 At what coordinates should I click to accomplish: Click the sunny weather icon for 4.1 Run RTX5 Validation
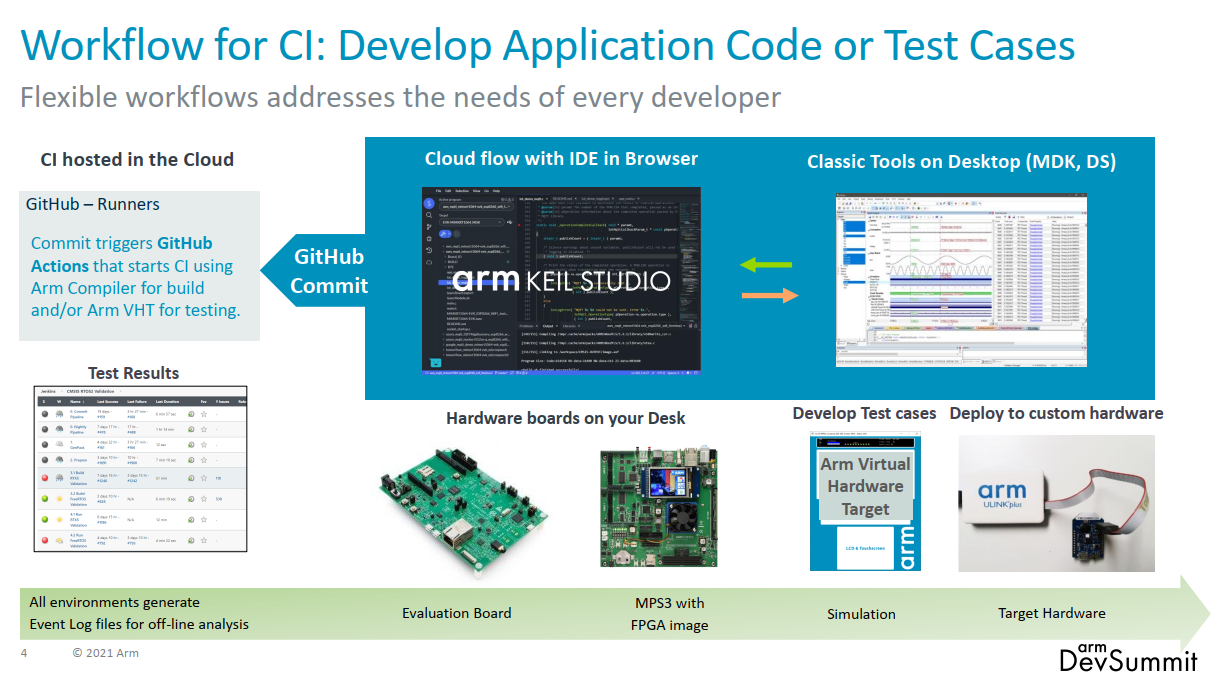point(59,519)
